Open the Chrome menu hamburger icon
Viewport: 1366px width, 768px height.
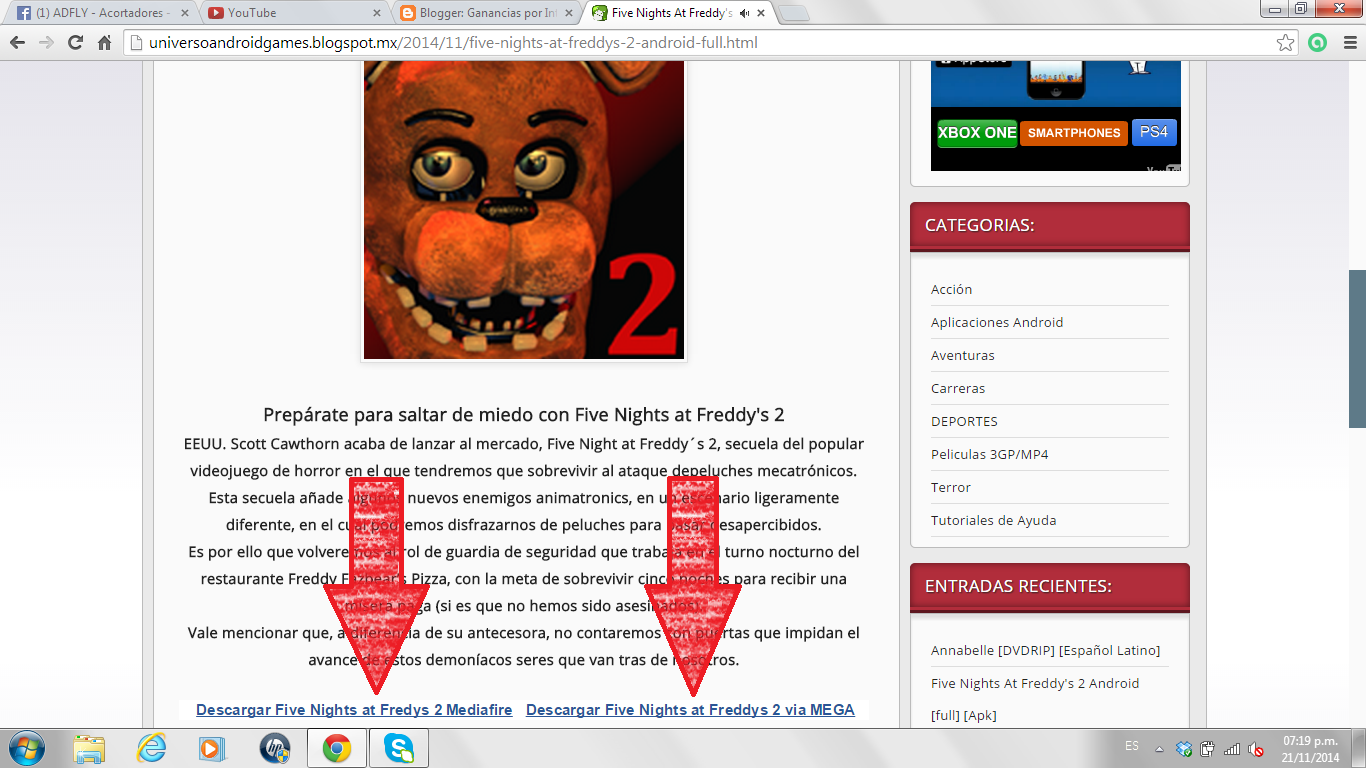[x=1348, y=43]
